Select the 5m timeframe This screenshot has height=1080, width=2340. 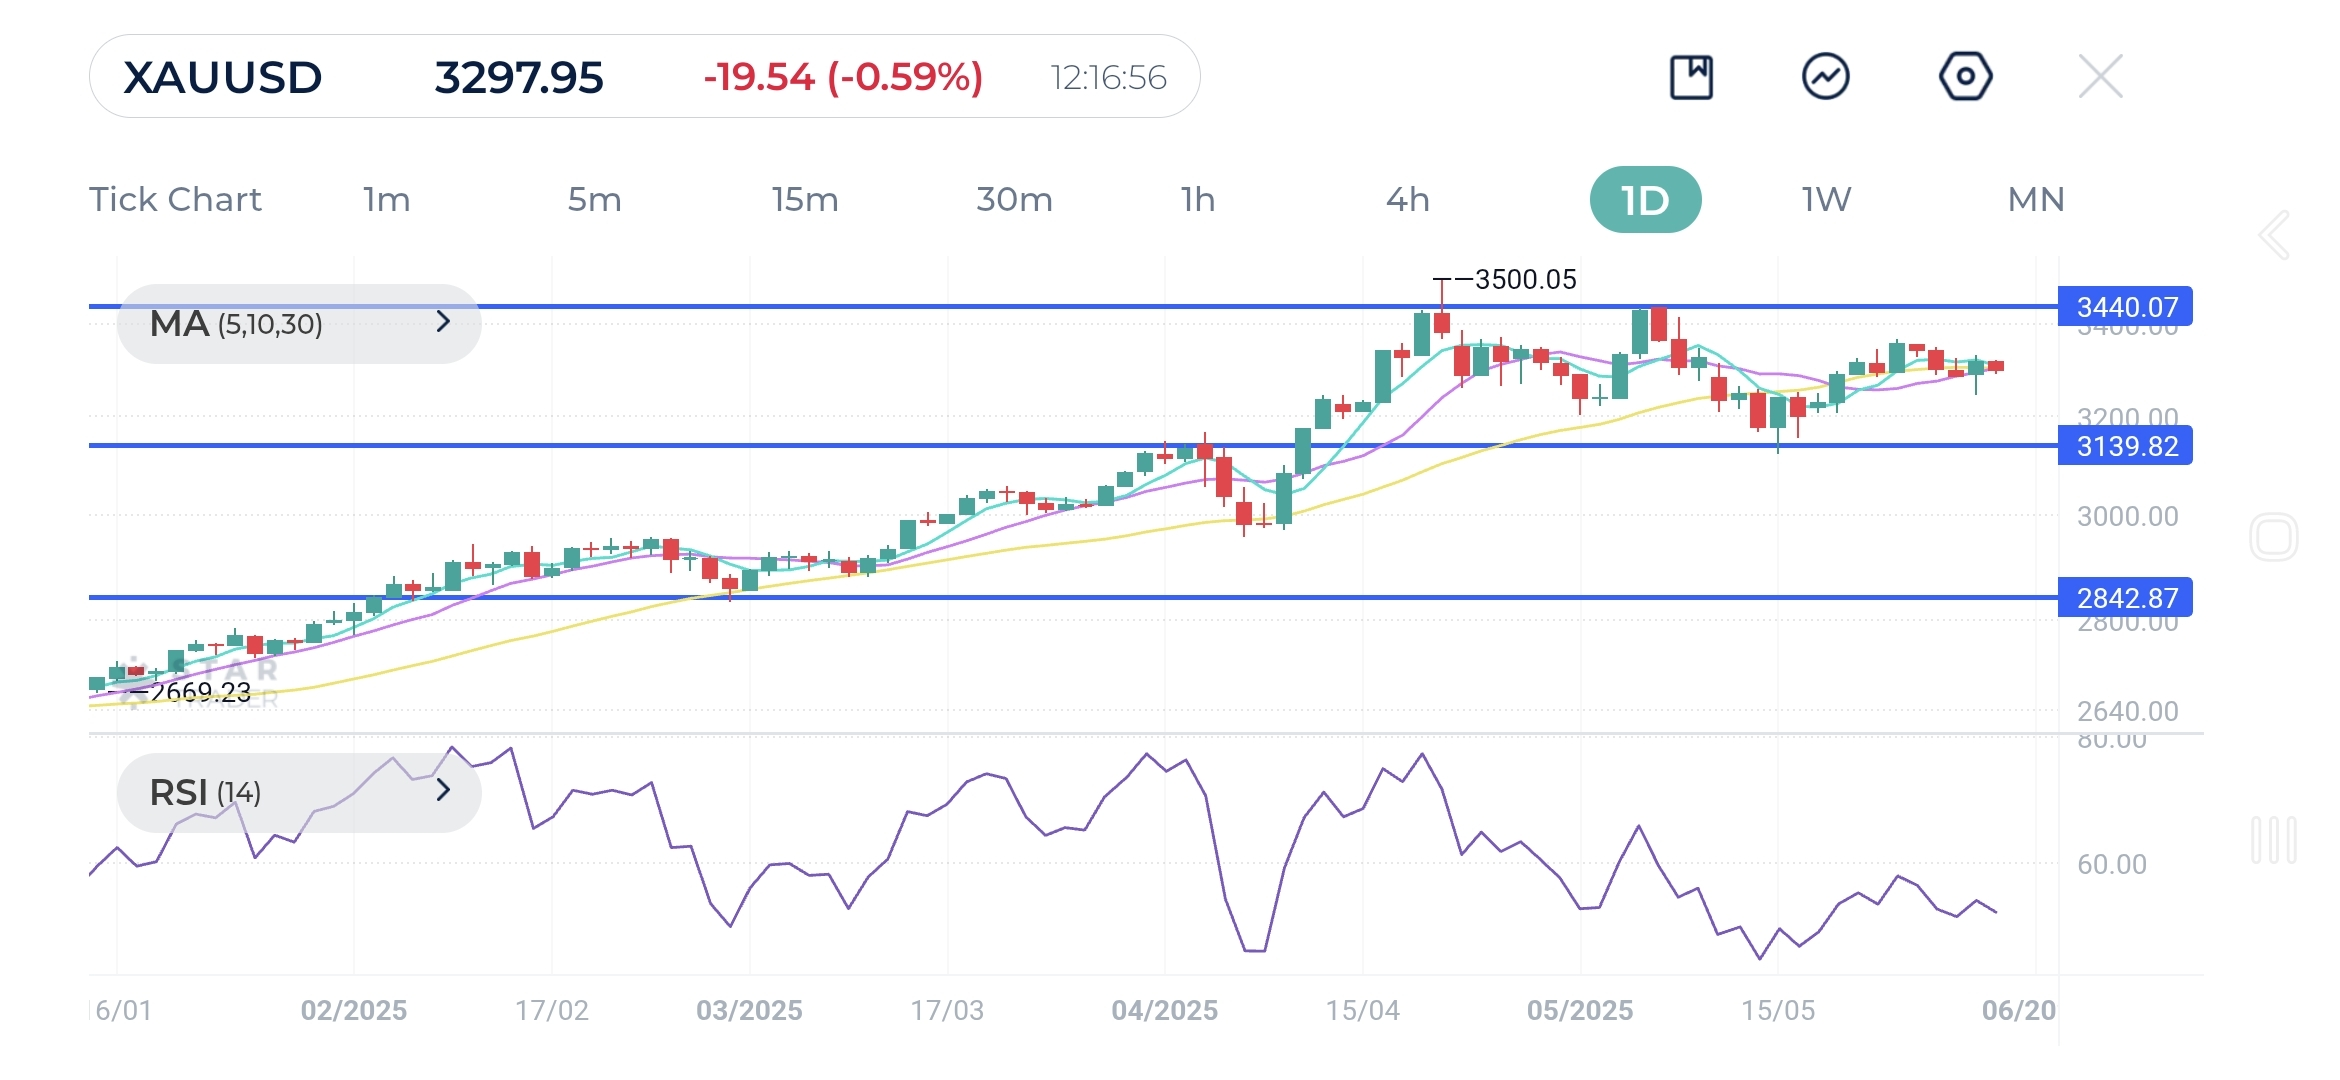[x=593, y=199]
